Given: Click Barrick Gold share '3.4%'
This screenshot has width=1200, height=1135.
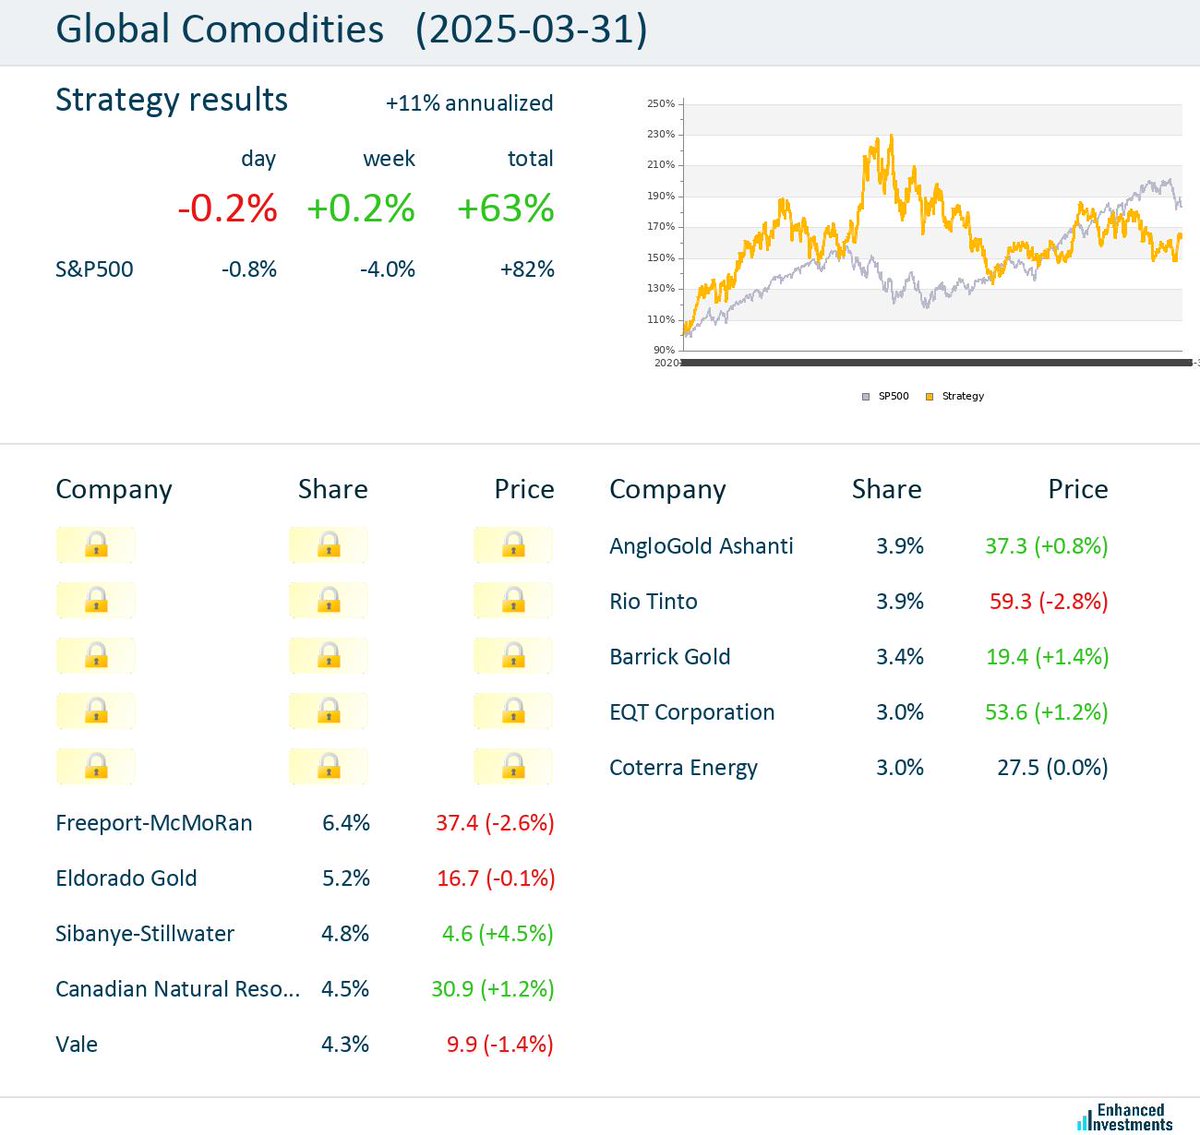Looking at the screenshot, I should 900,657.
